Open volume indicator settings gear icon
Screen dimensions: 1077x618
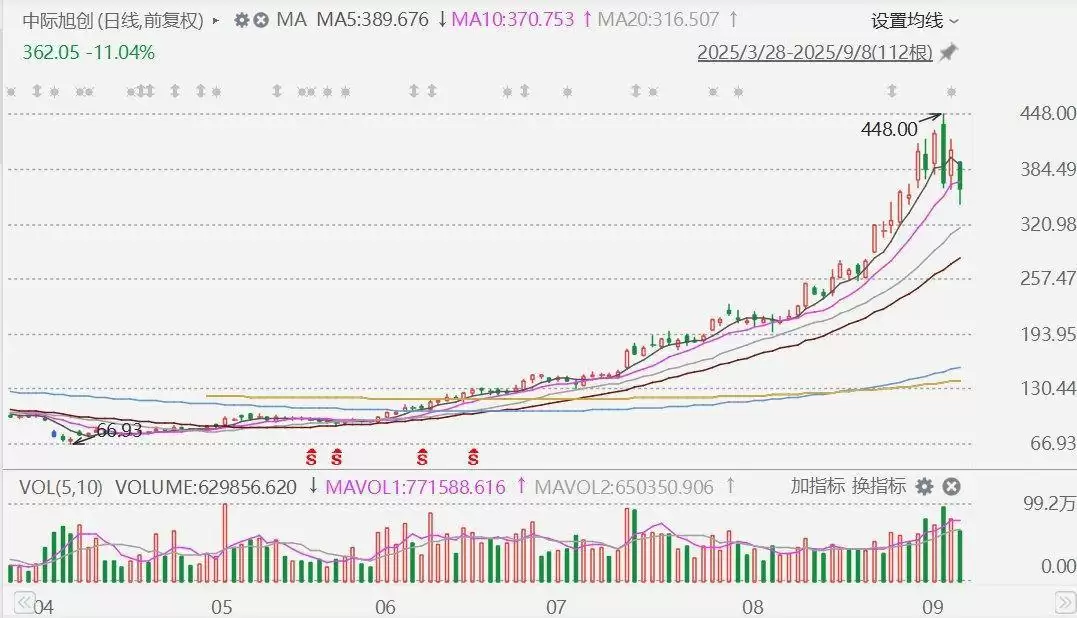click(x=924, y=487)
